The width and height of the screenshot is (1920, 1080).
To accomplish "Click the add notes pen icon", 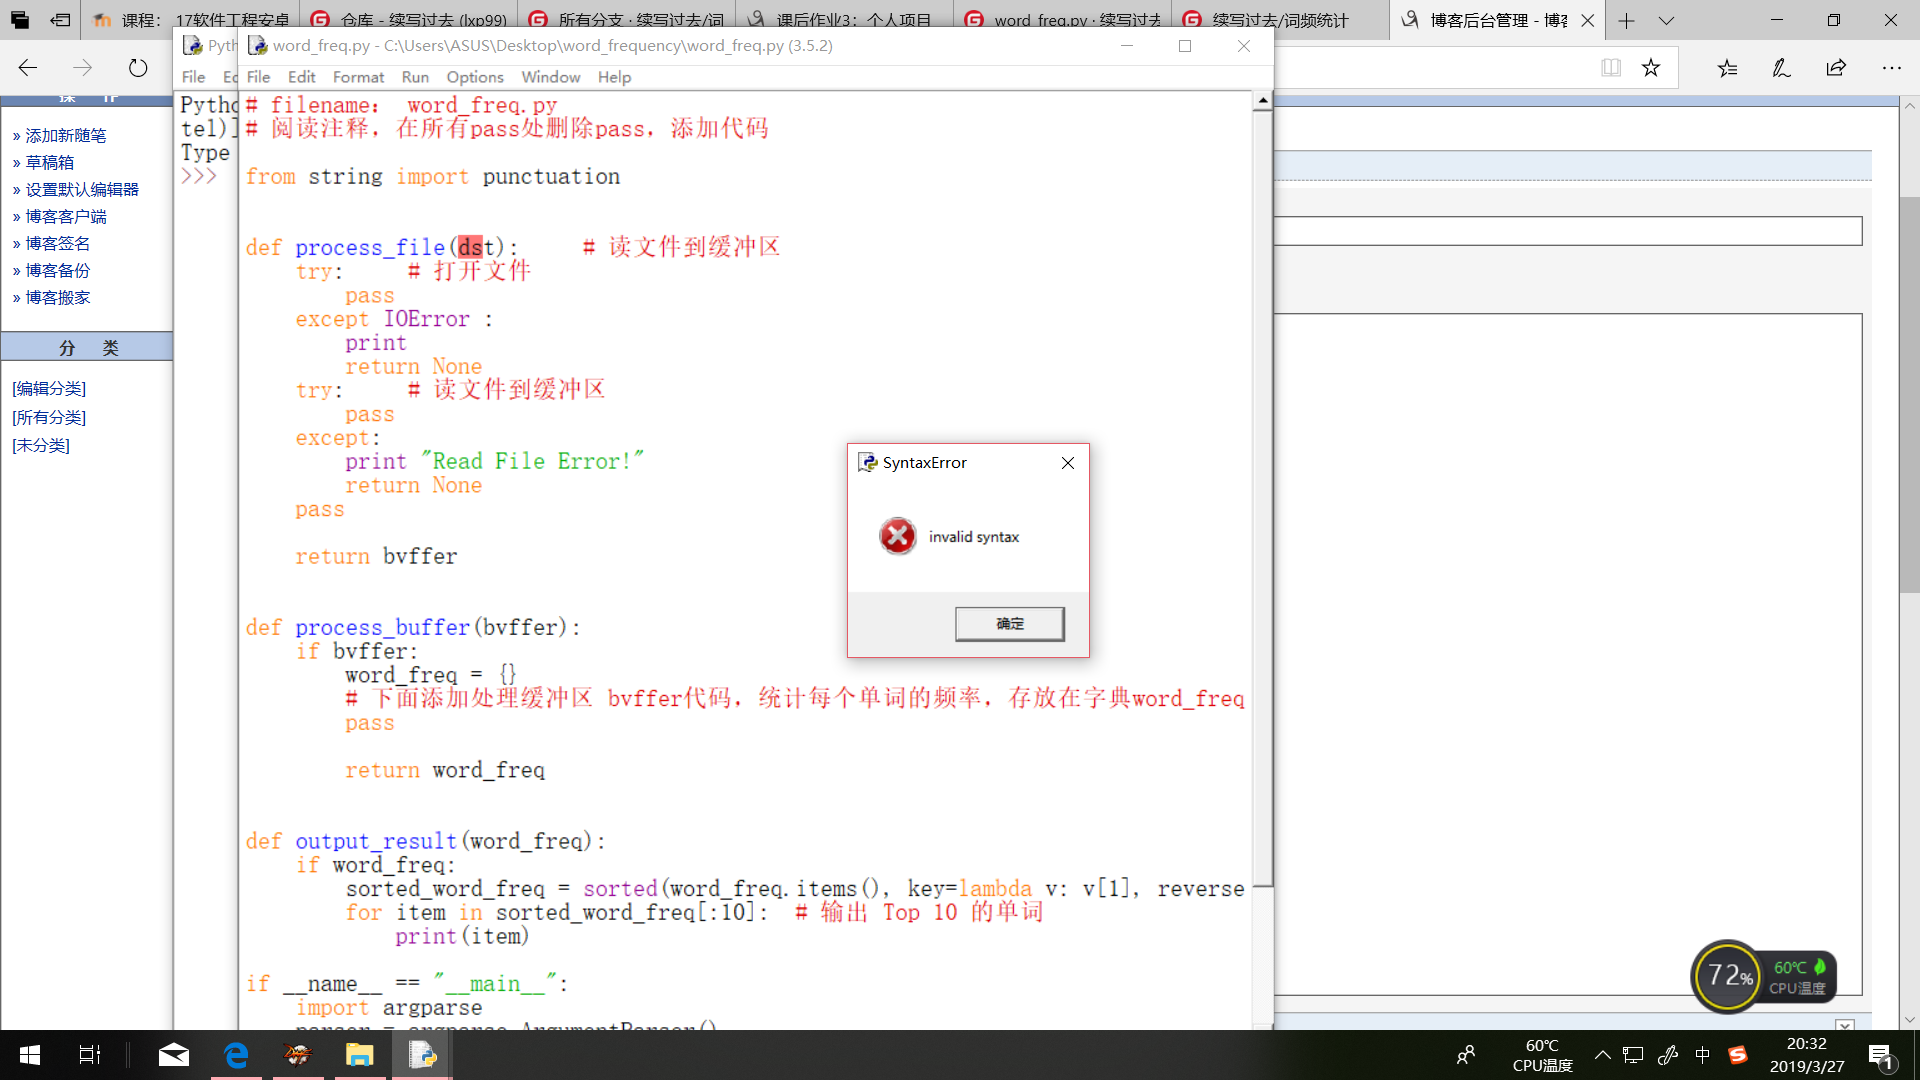I will coord(1781,68).
